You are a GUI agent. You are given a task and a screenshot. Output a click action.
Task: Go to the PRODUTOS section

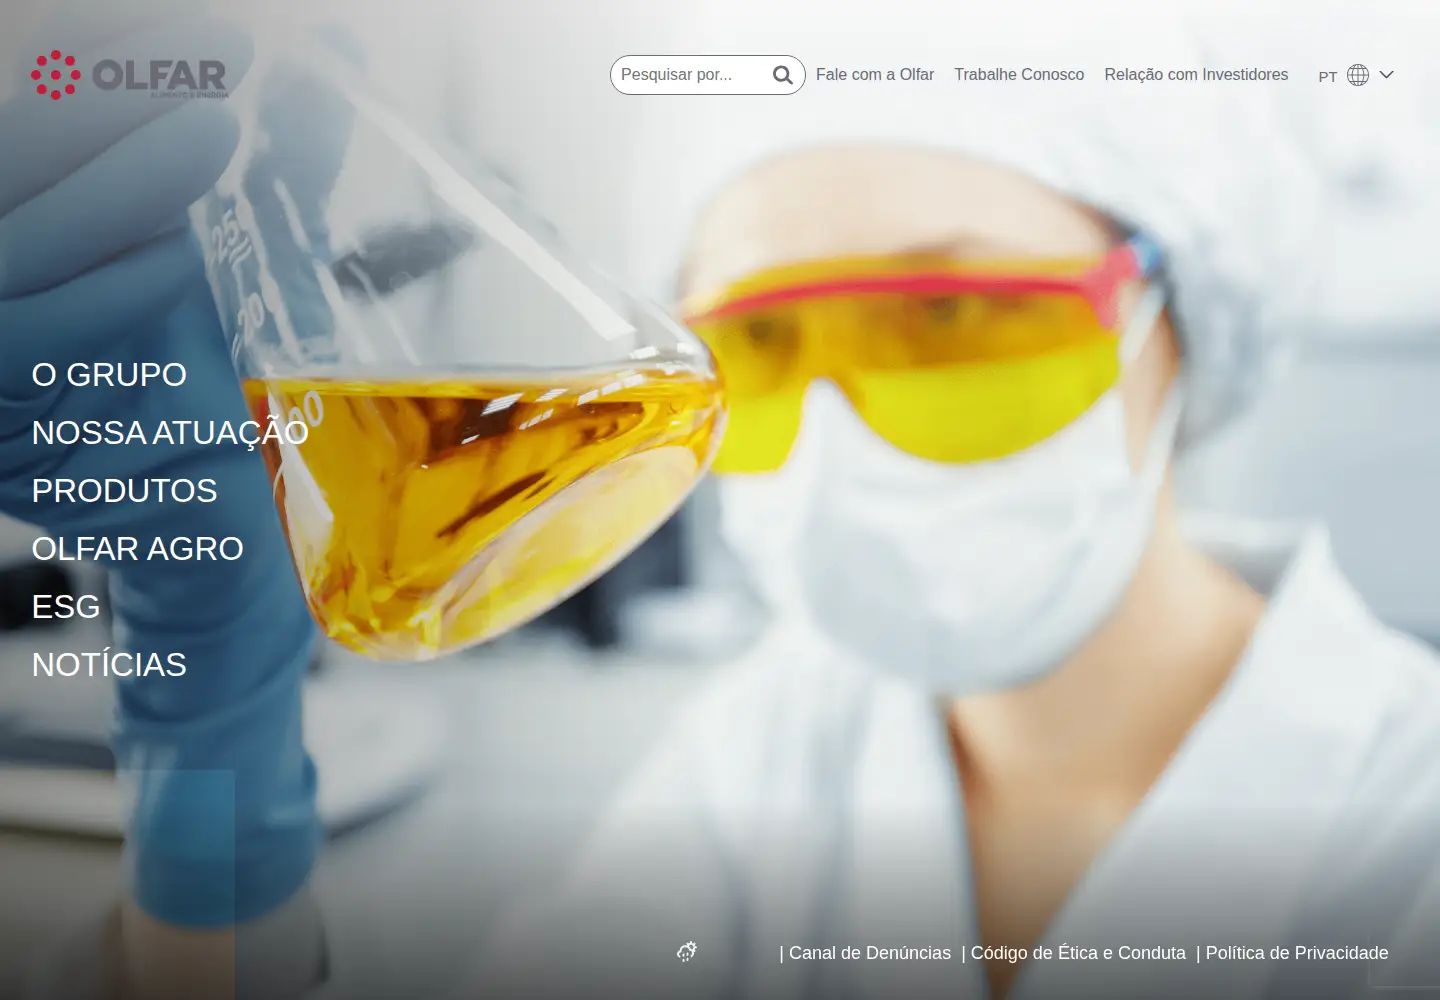click(x=125, y=491)
